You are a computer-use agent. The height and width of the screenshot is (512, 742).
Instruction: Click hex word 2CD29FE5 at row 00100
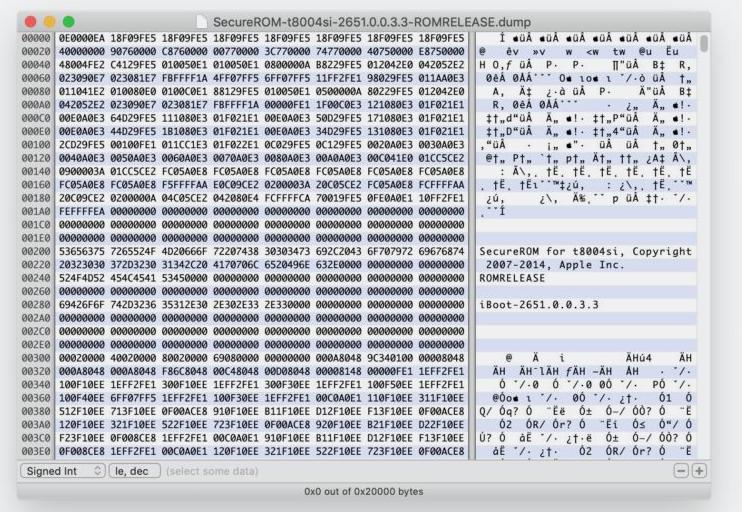tap(82, 145)
